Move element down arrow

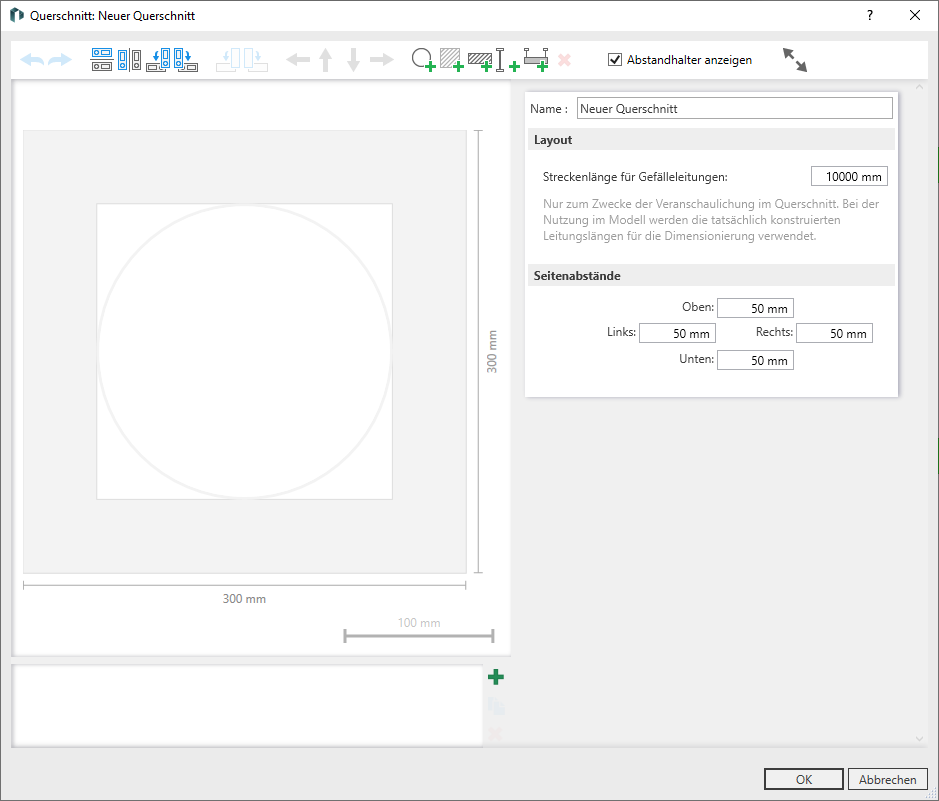tap(353, 60)
